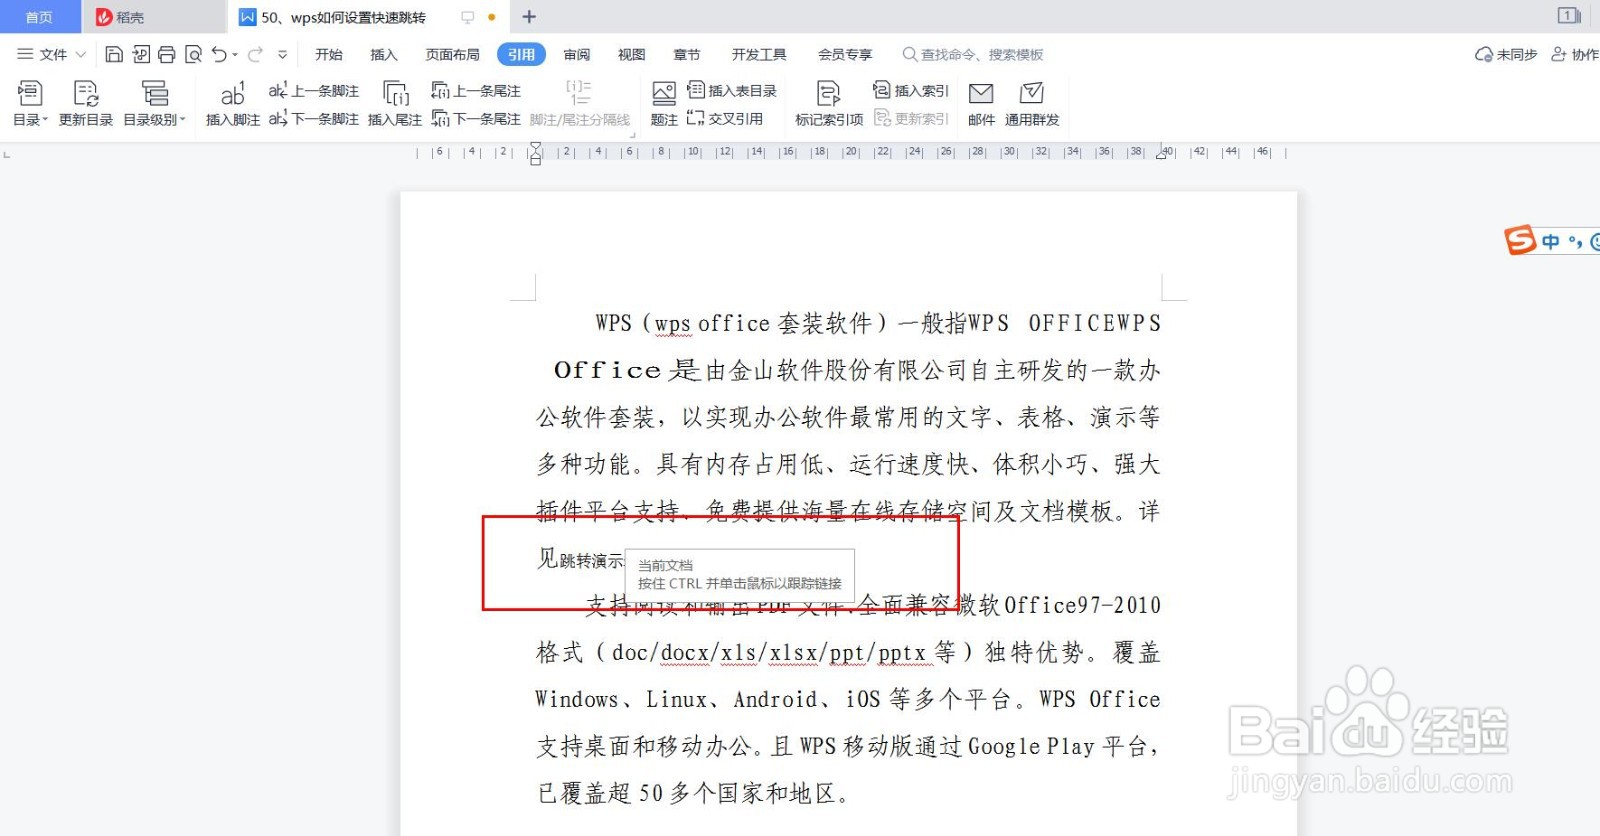Click the Save icon in quick access toolbar

(x=114, y=54)
